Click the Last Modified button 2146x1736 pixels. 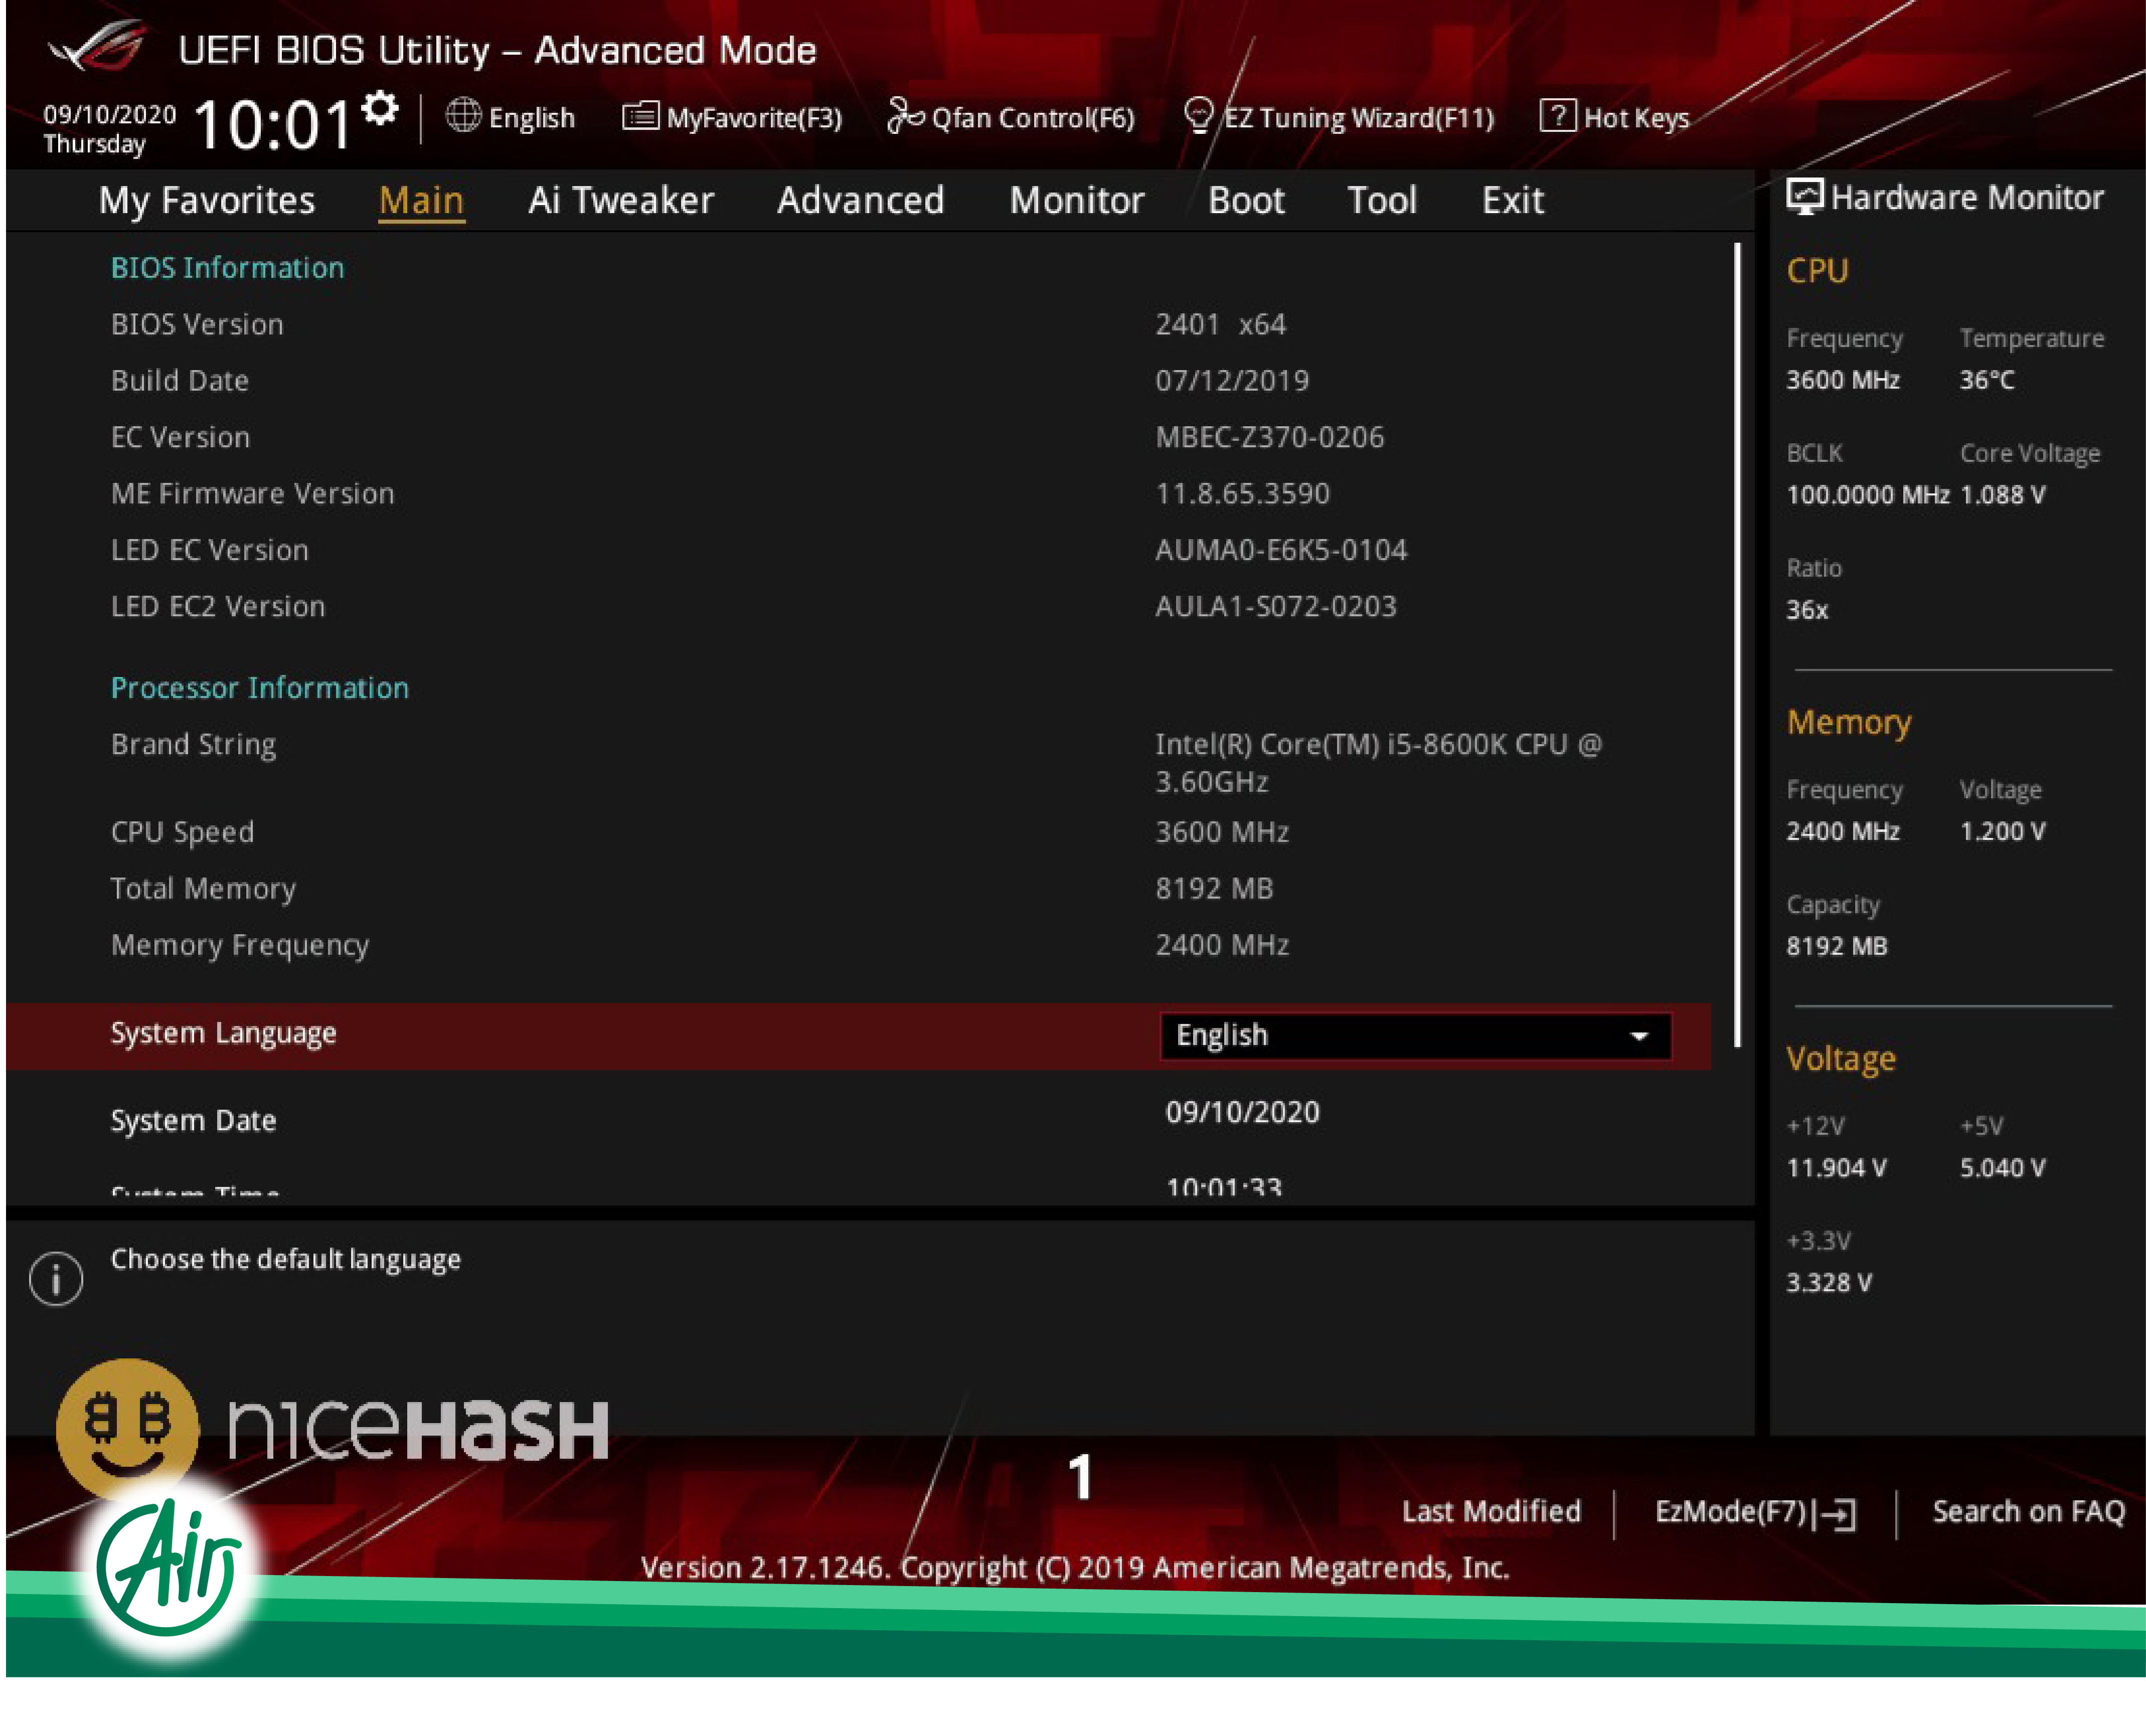1491,1511
